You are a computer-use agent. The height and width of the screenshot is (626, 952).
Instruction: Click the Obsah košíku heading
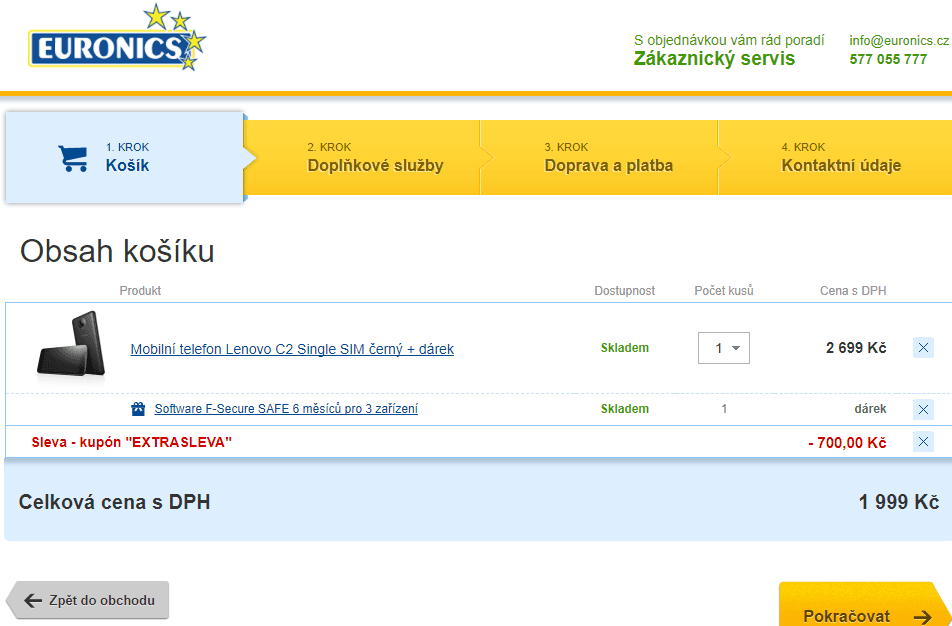coord(117,251)
